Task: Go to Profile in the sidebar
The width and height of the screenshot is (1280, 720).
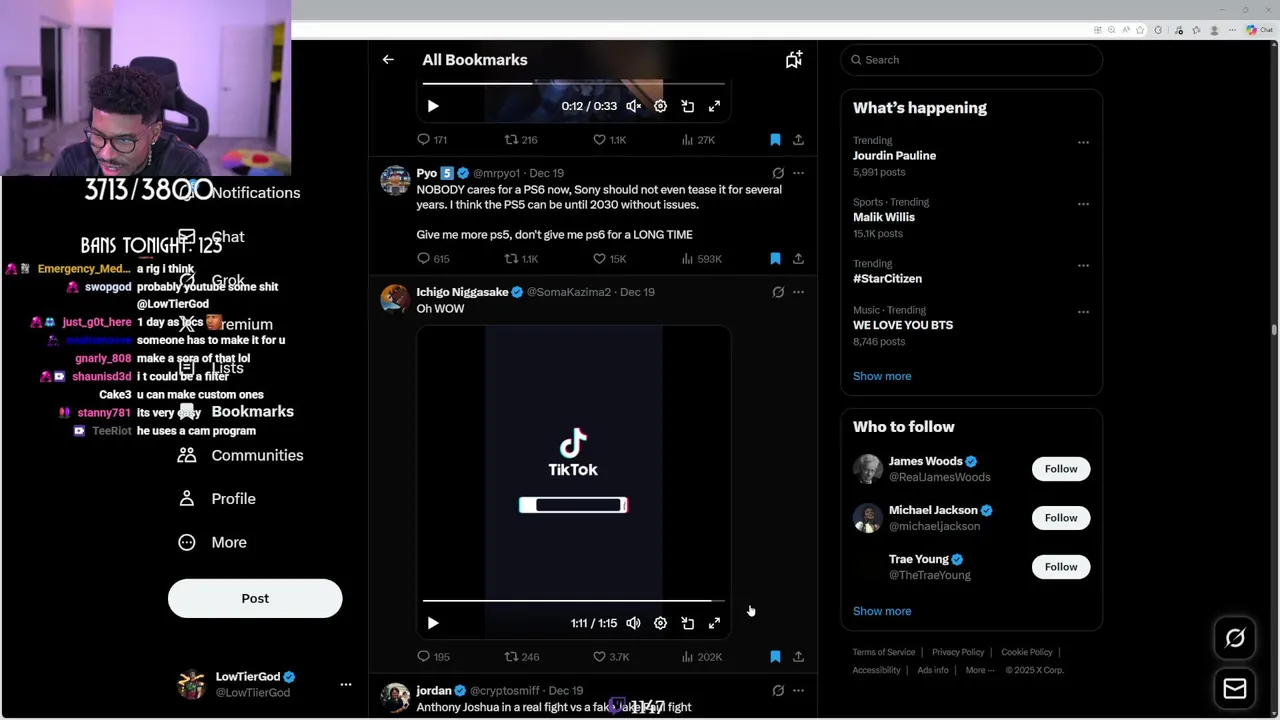Action: click(217, 499)
